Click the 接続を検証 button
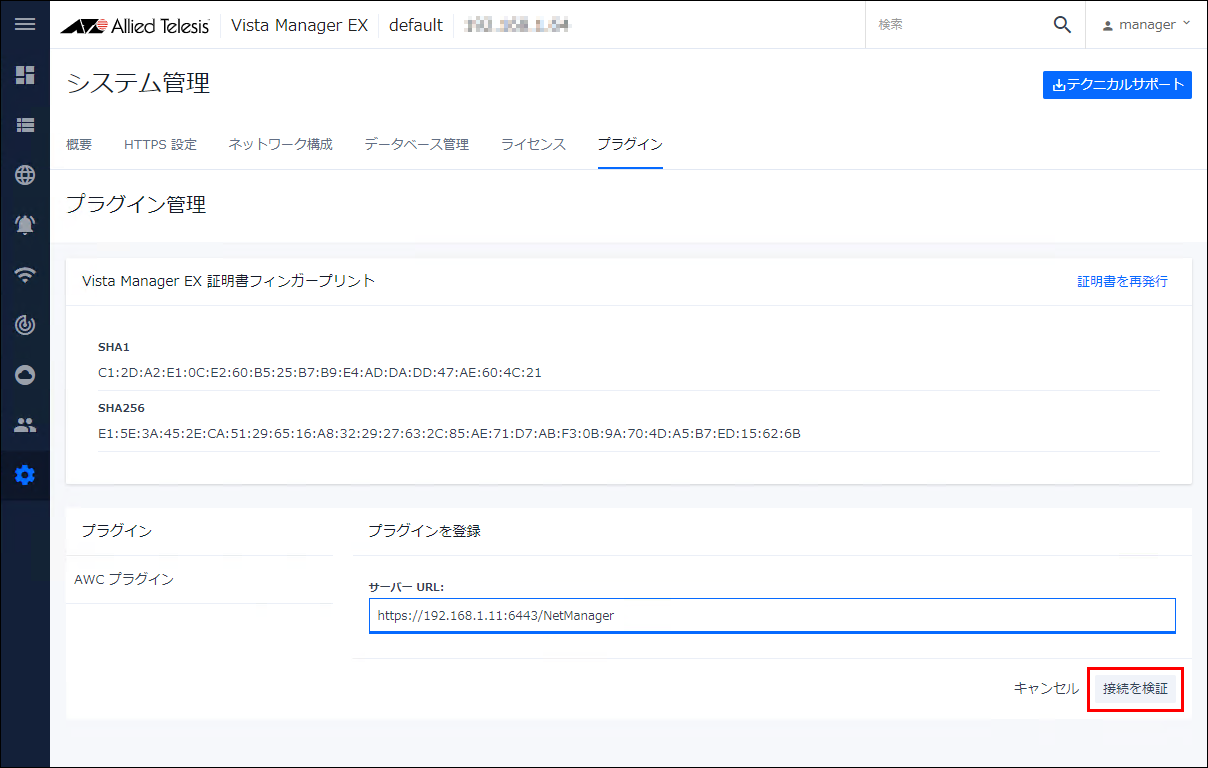 coord(1135,688)
